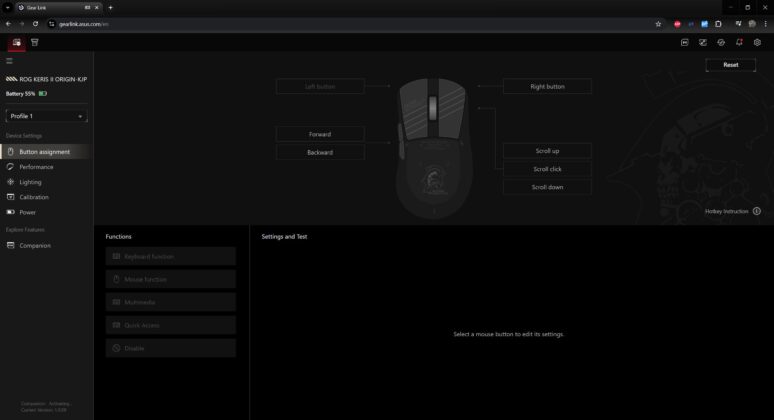
Task: Collapse the sidebar with the hamburger menu icon
Action: (x=9, y=61)
